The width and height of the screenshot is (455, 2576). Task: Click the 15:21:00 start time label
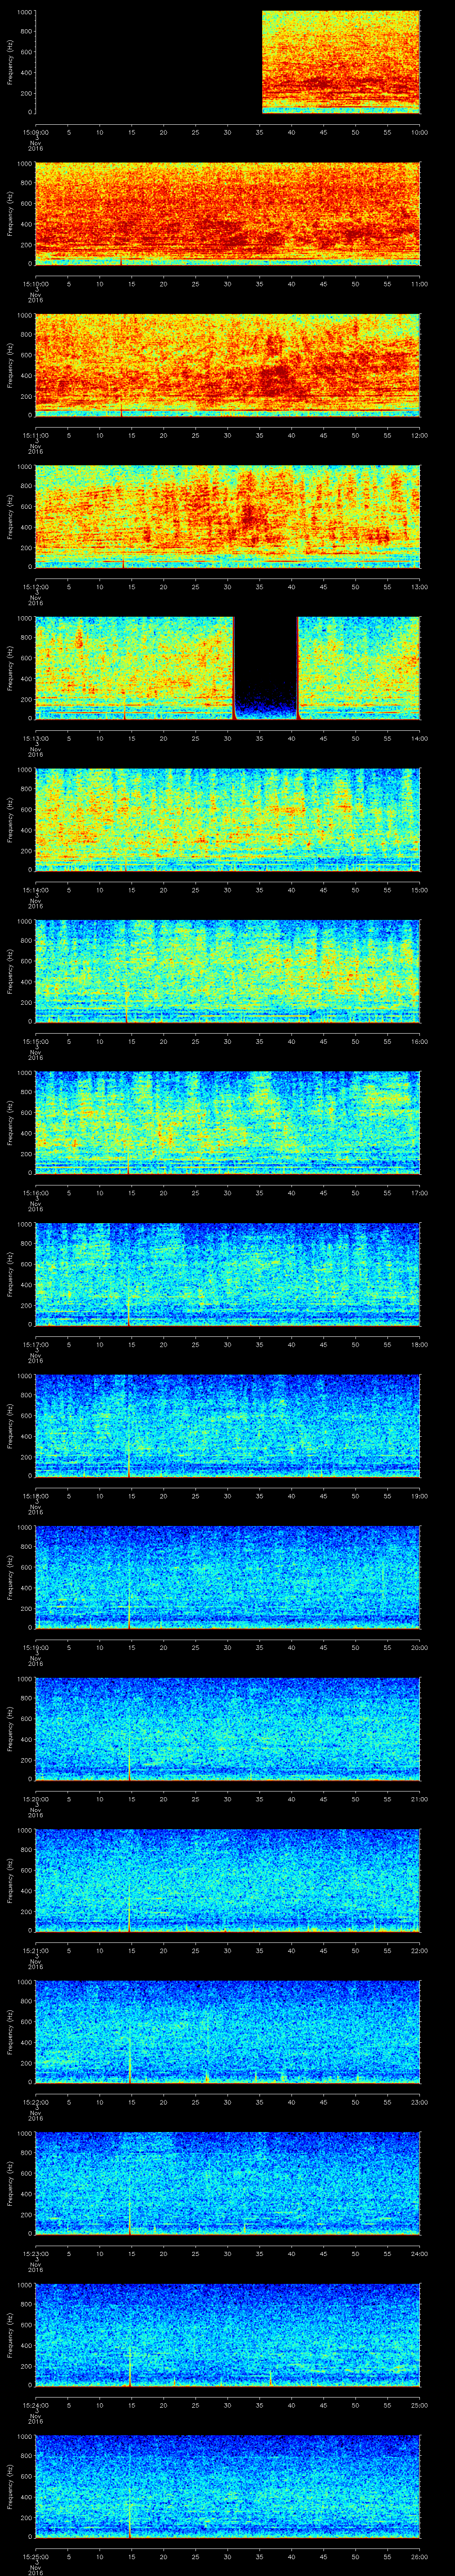(35, 1950)
